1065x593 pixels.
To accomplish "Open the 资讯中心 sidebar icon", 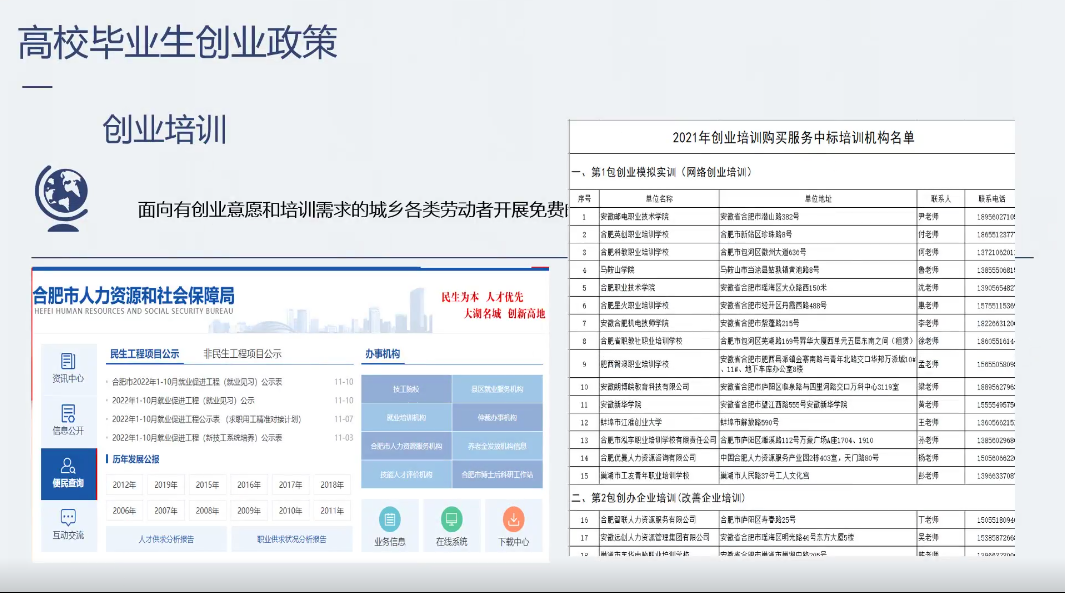I will point(68,367).
